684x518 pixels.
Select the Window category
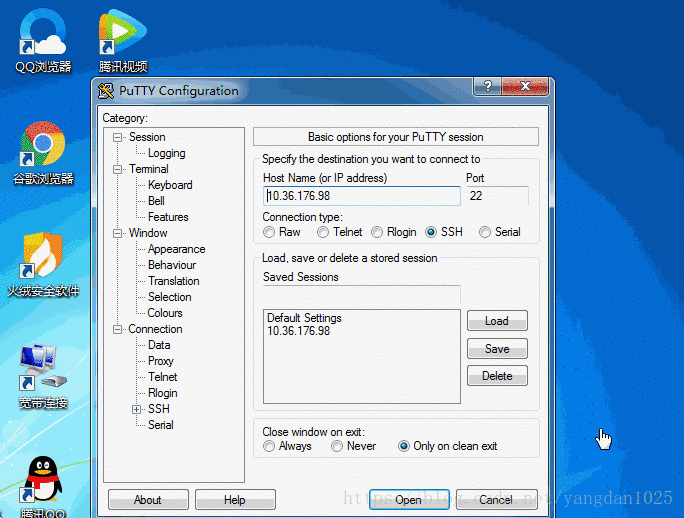[148, 233]
